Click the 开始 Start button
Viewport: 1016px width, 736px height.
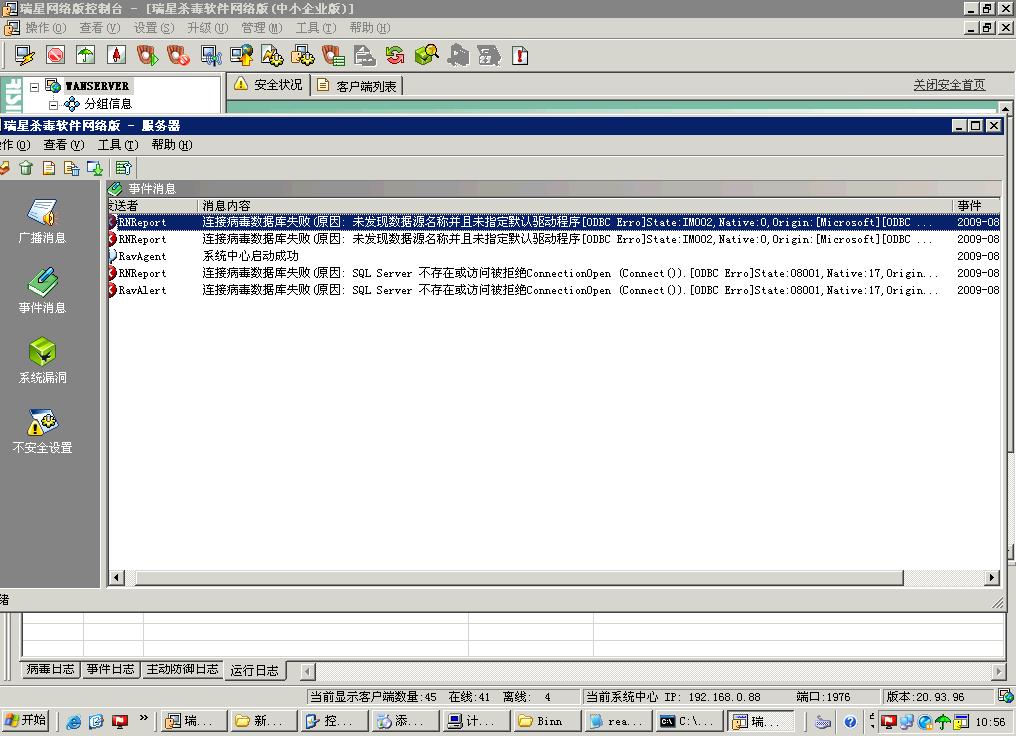[26, 720]
